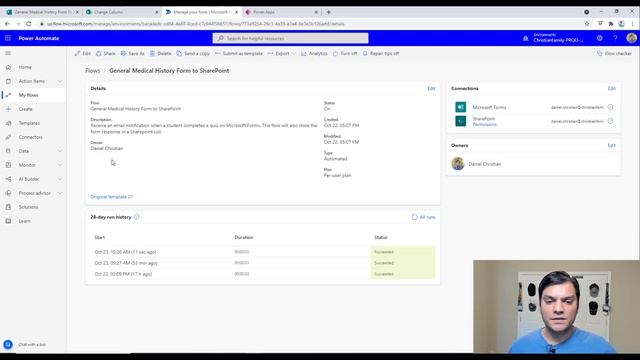Open Analytics for this flow
Image resolution: width=640 pixels, height=360 pixels.
314,53
